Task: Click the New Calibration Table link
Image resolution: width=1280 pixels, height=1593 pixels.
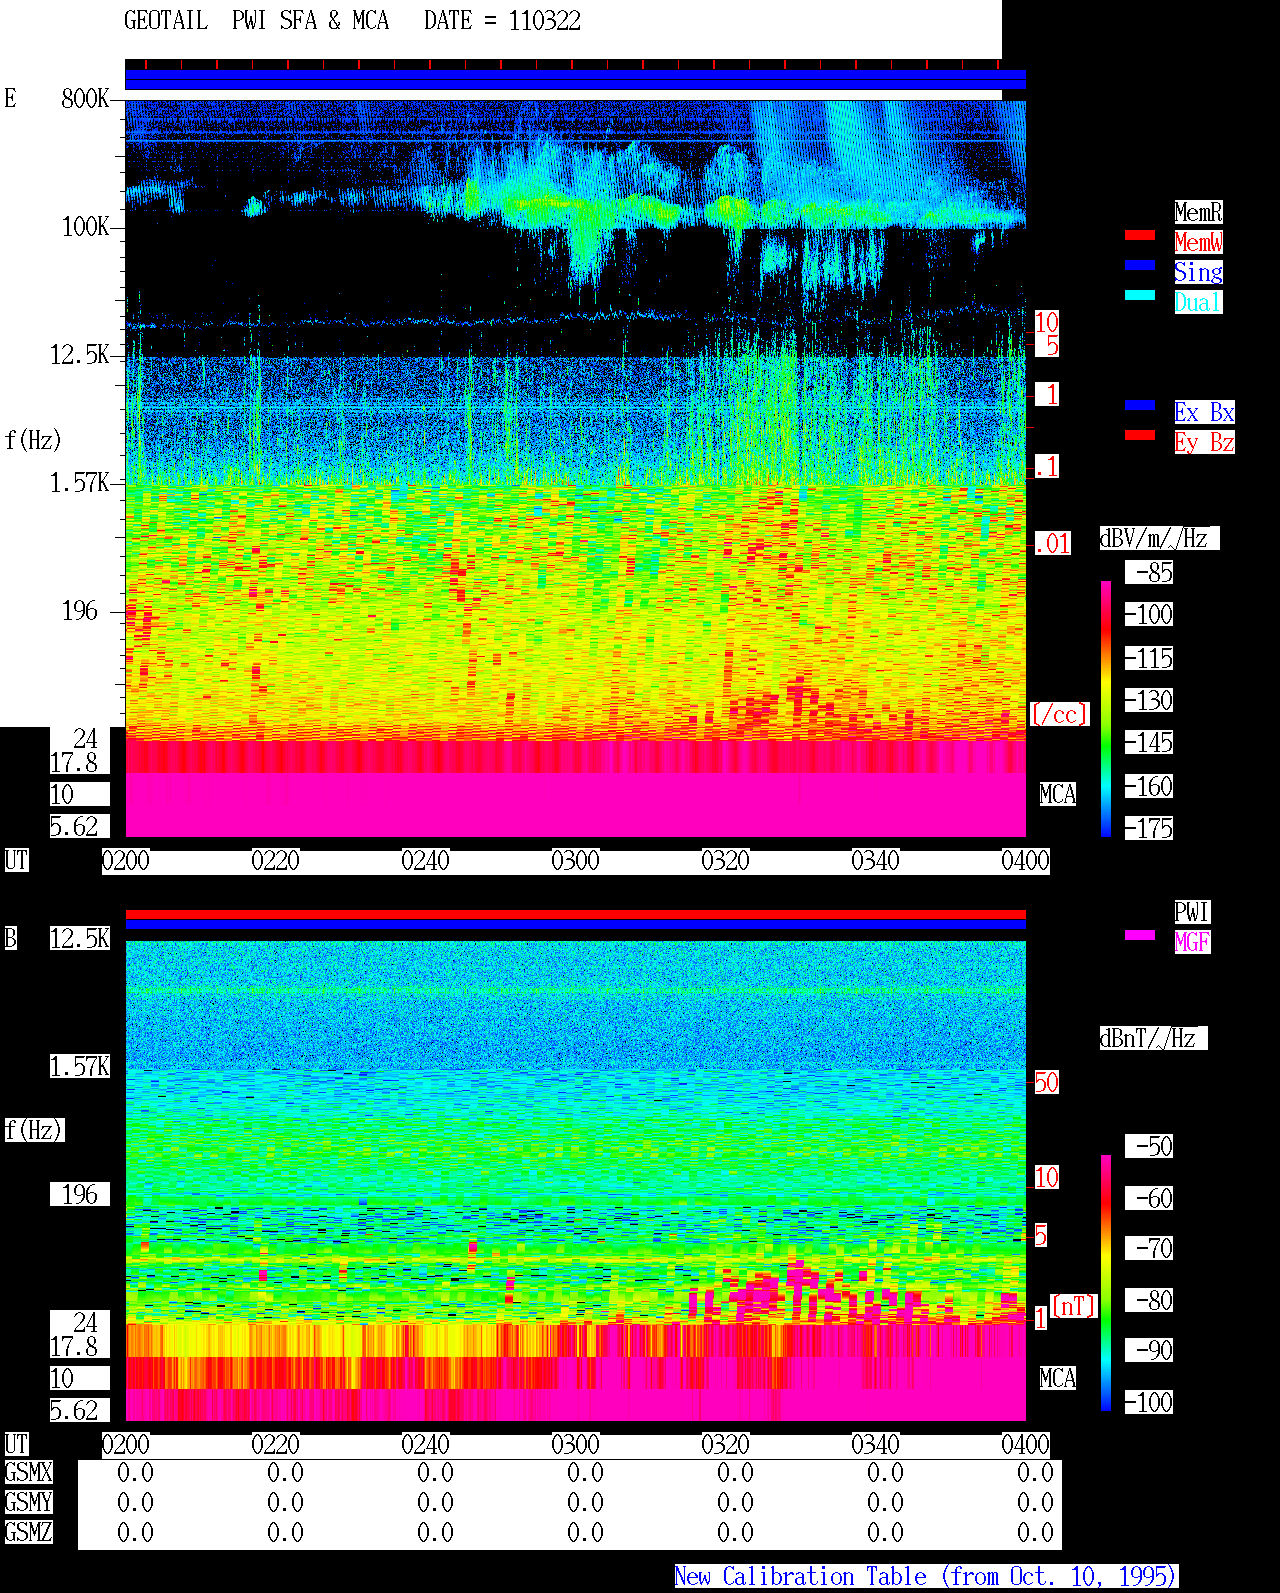Action: tap(926, 1576)
